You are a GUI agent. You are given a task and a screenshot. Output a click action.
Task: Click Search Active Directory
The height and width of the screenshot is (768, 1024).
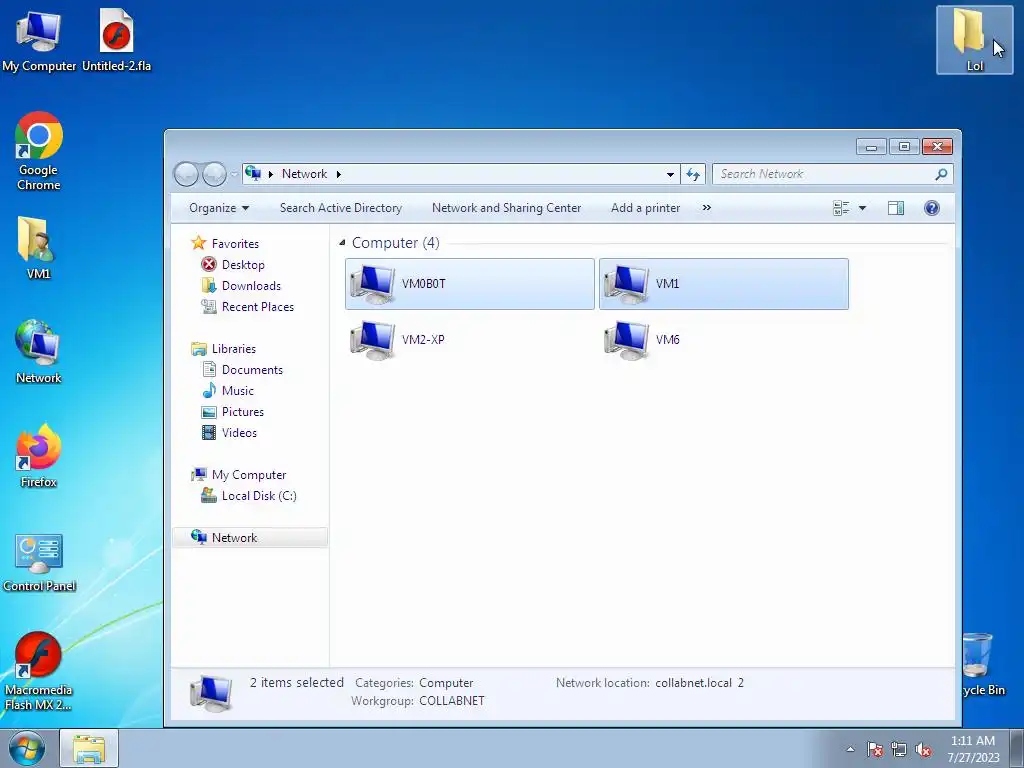pos(341,208)
